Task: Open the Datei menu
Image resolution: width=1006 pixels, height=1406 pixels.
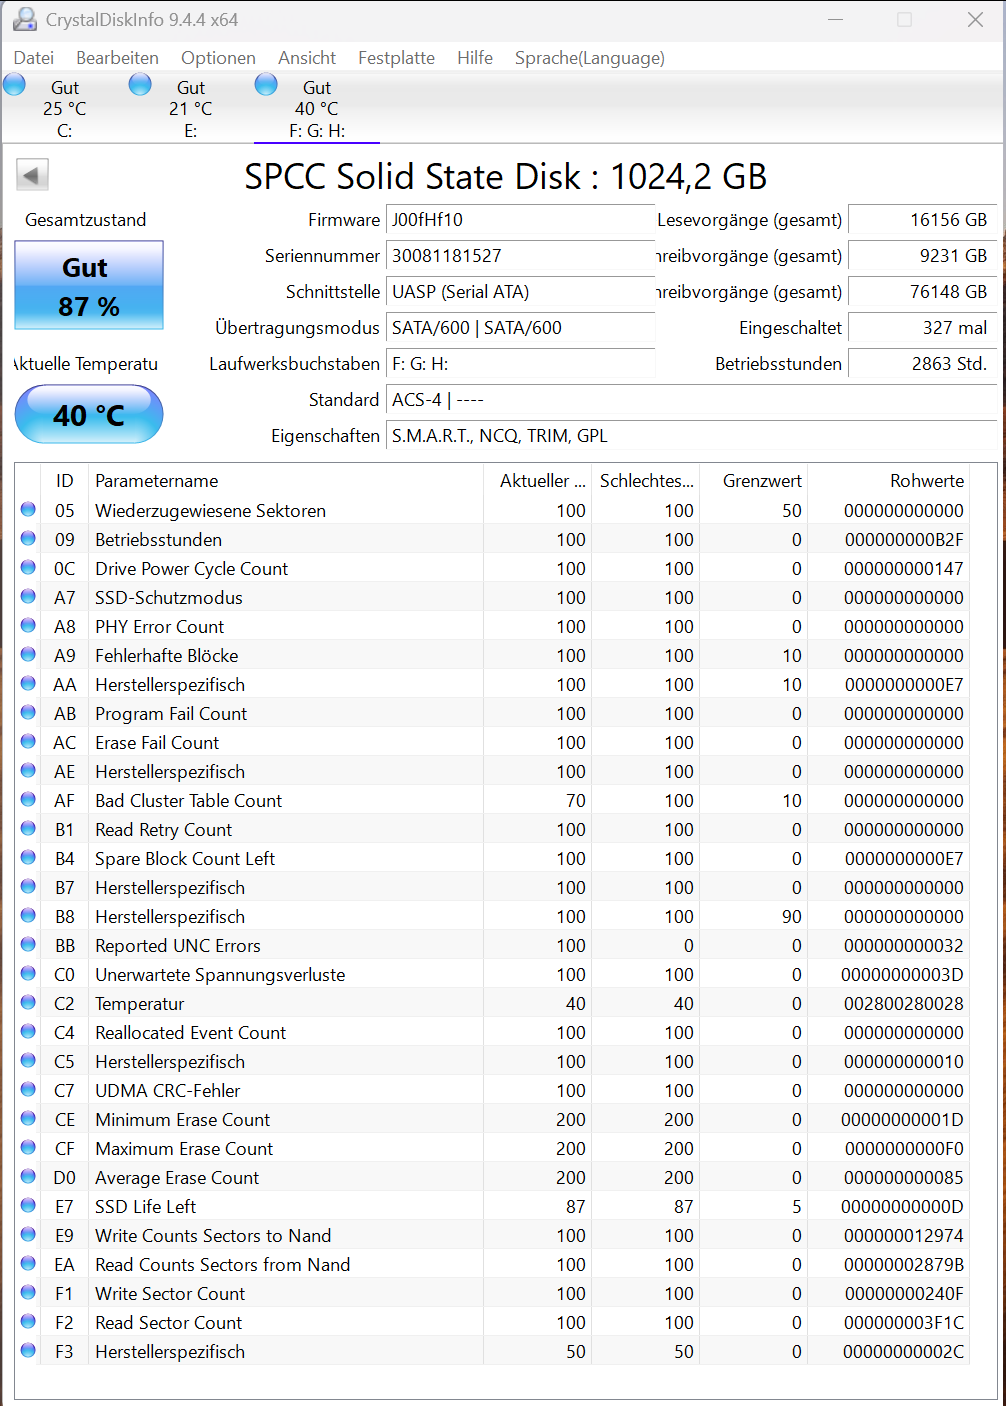Action: (34, 58)
